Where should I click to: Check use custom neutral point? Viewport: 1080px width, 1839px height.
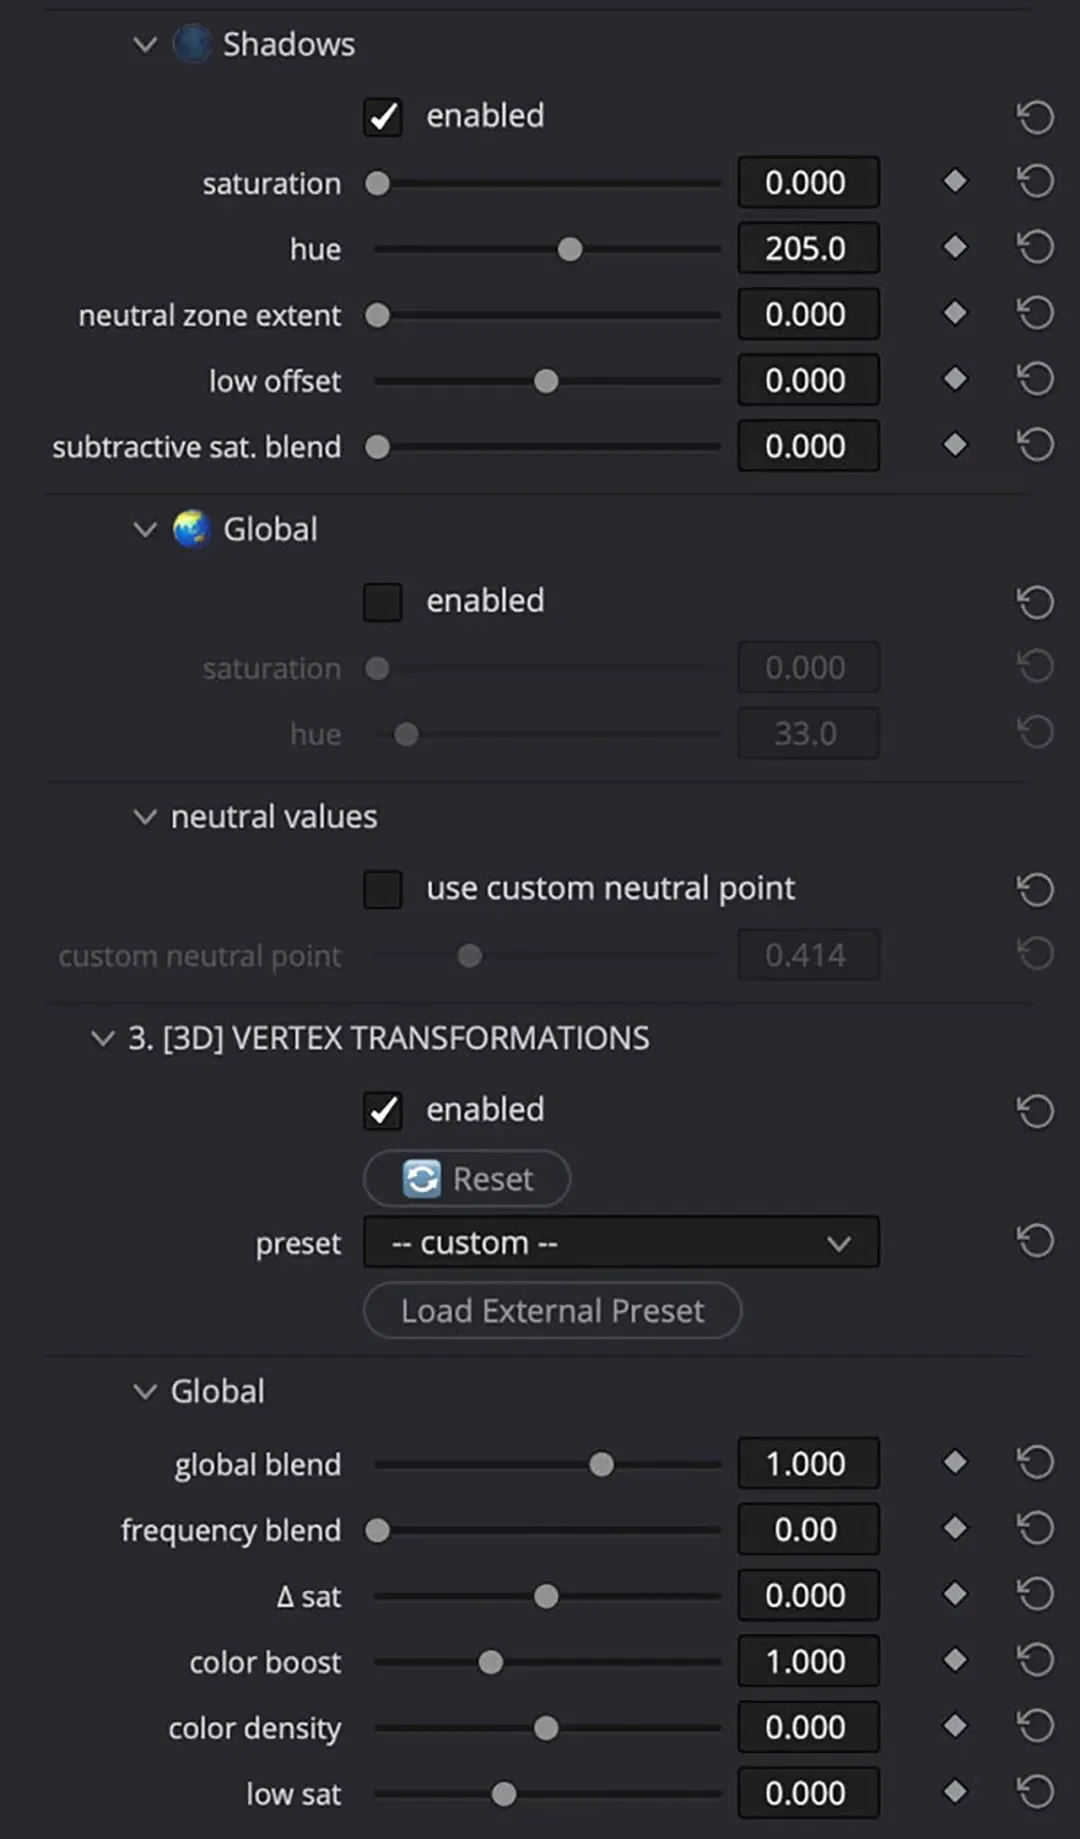[x=382, y=889]
